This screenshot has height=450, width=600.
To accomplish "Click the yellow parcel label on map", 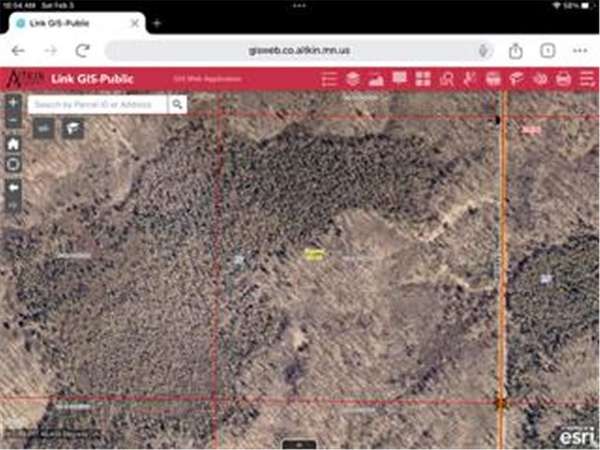I will tap(315, 255).
